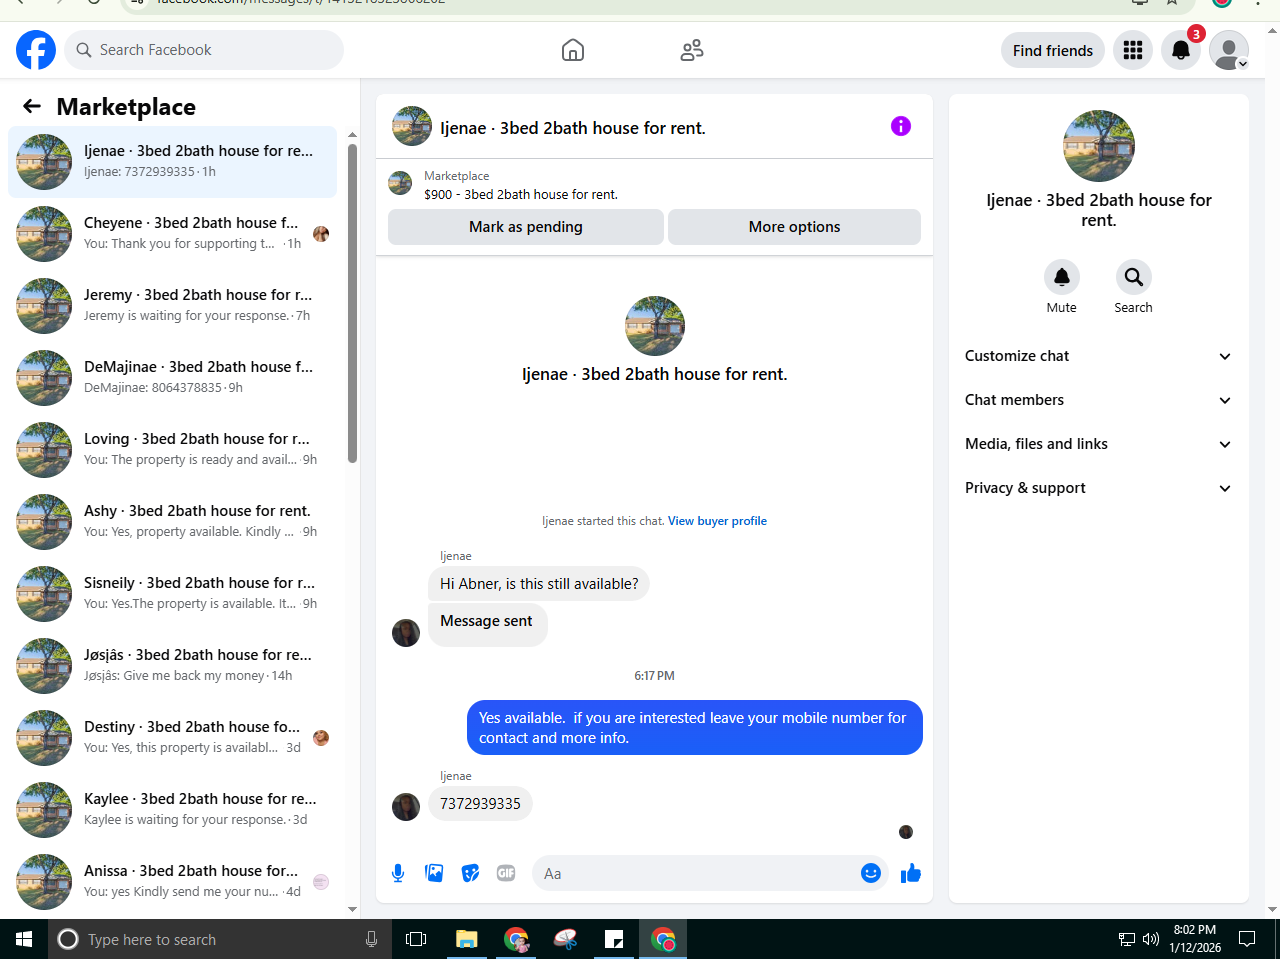Open Cheyene conversation in the list
The image size is (1280, 959).
tap(172, 234)
